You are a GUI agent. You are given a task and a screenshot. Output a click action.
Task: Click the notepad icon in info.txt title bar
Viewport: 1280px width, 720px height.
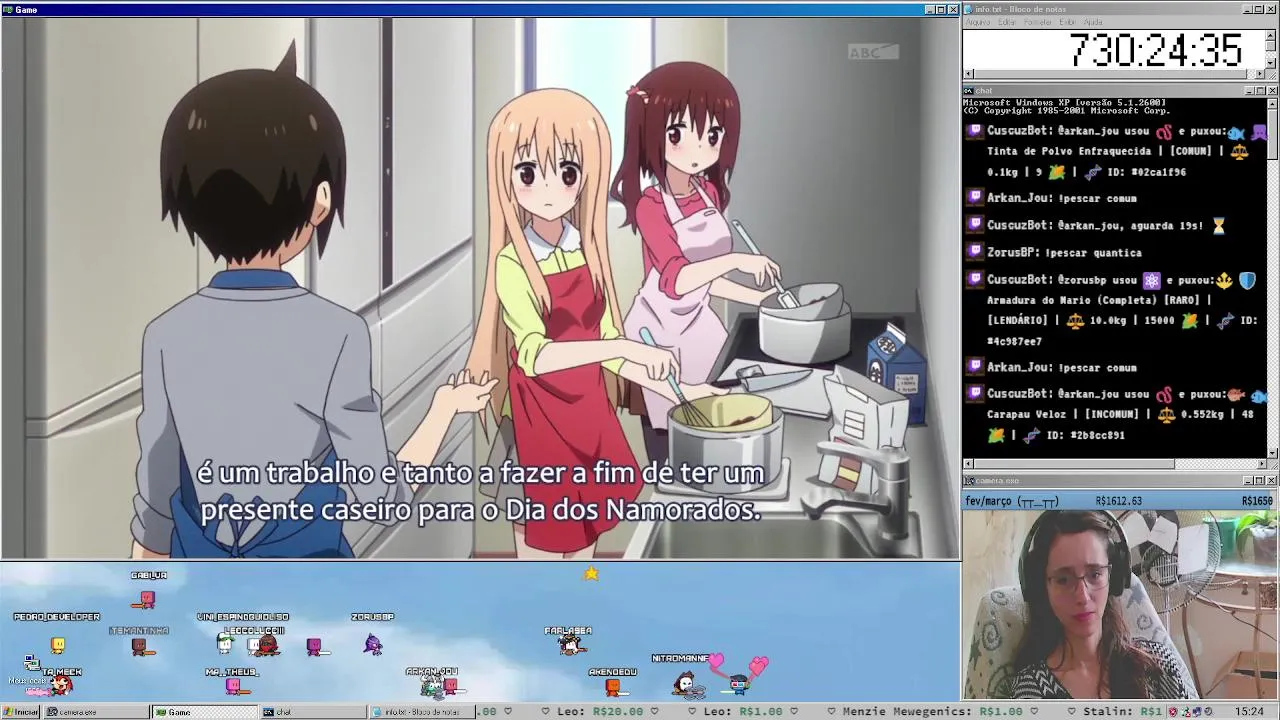(969, 9)
